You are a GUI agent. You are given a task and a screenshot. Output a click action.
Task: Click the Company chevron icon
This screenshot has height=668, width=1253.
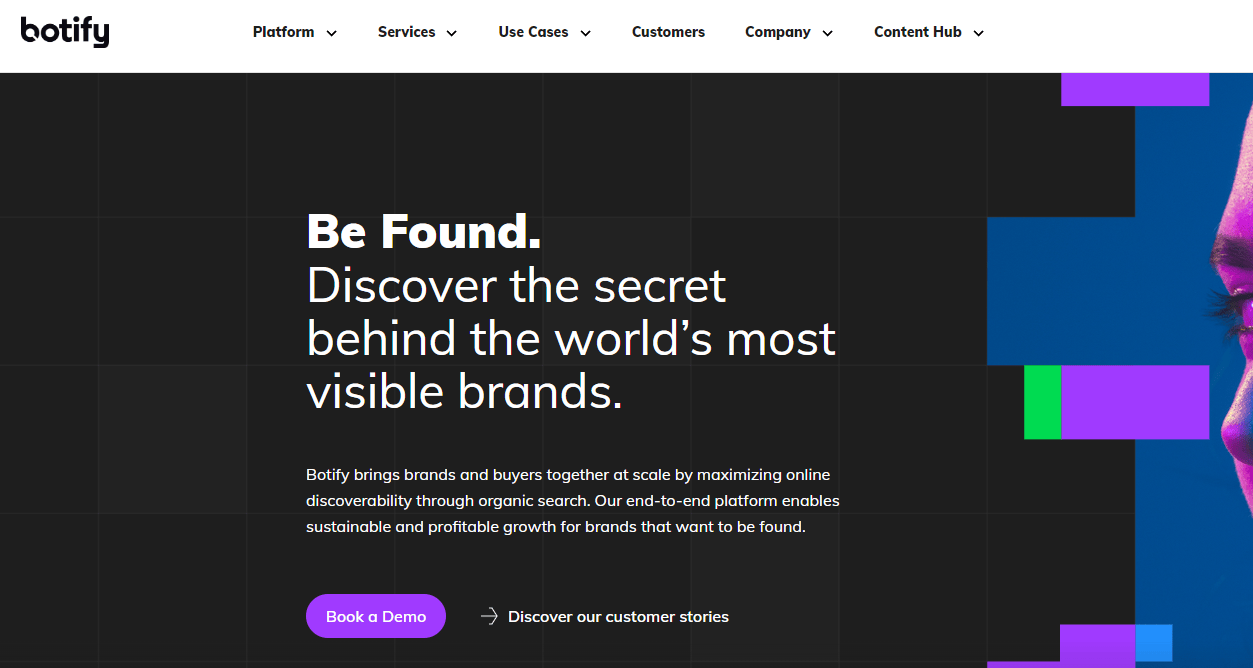[827, 32]
